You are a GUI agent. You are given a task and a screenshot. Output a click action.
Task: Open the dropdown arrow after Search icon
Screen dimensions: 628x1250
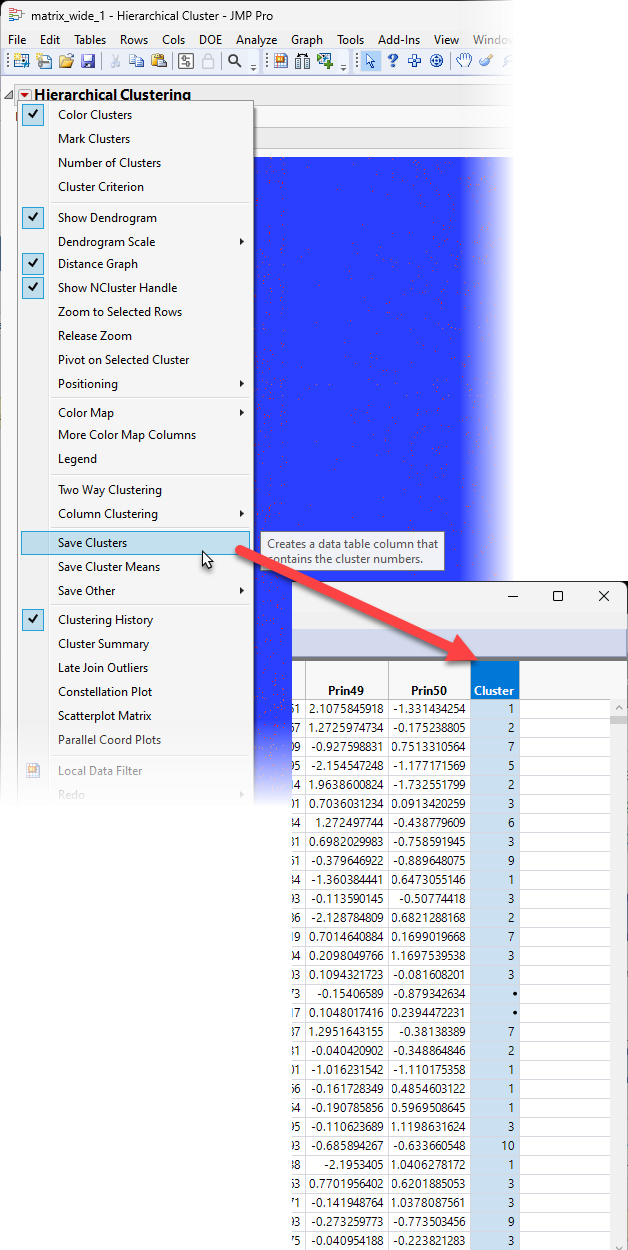(253, 66)
